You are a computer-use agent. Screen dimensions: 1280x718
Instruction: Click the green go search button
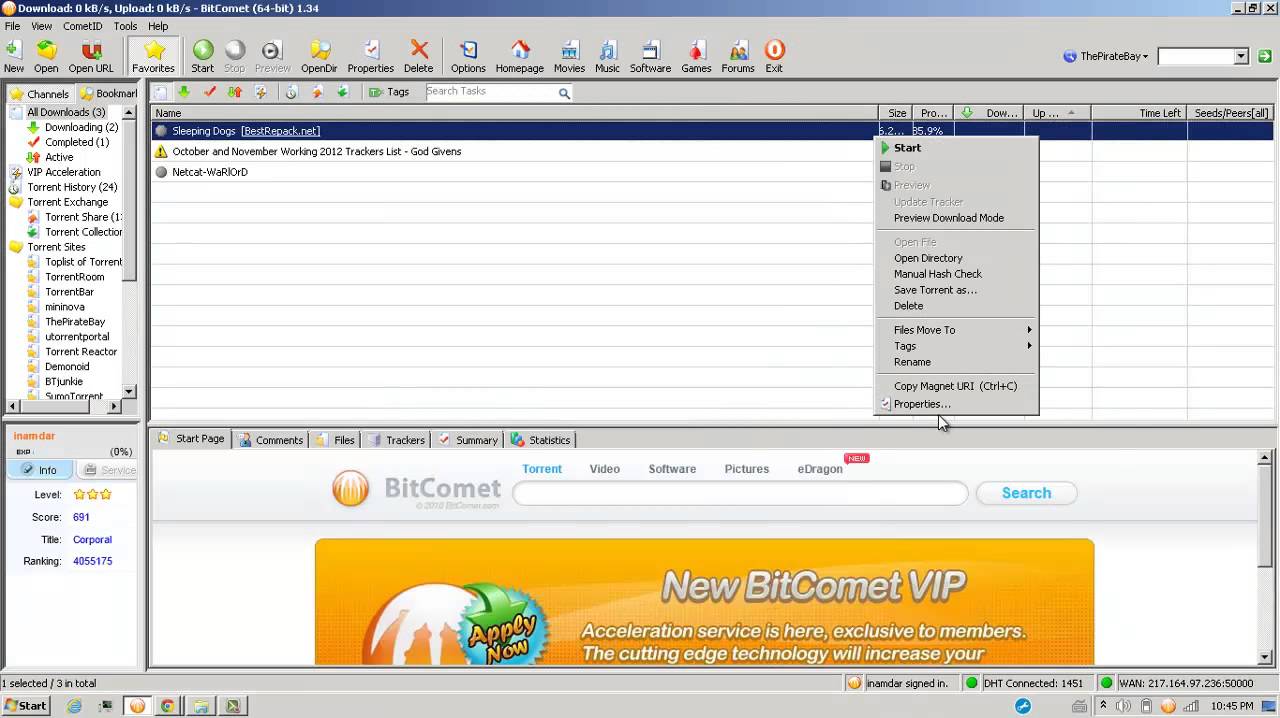tap(1265, 57)
